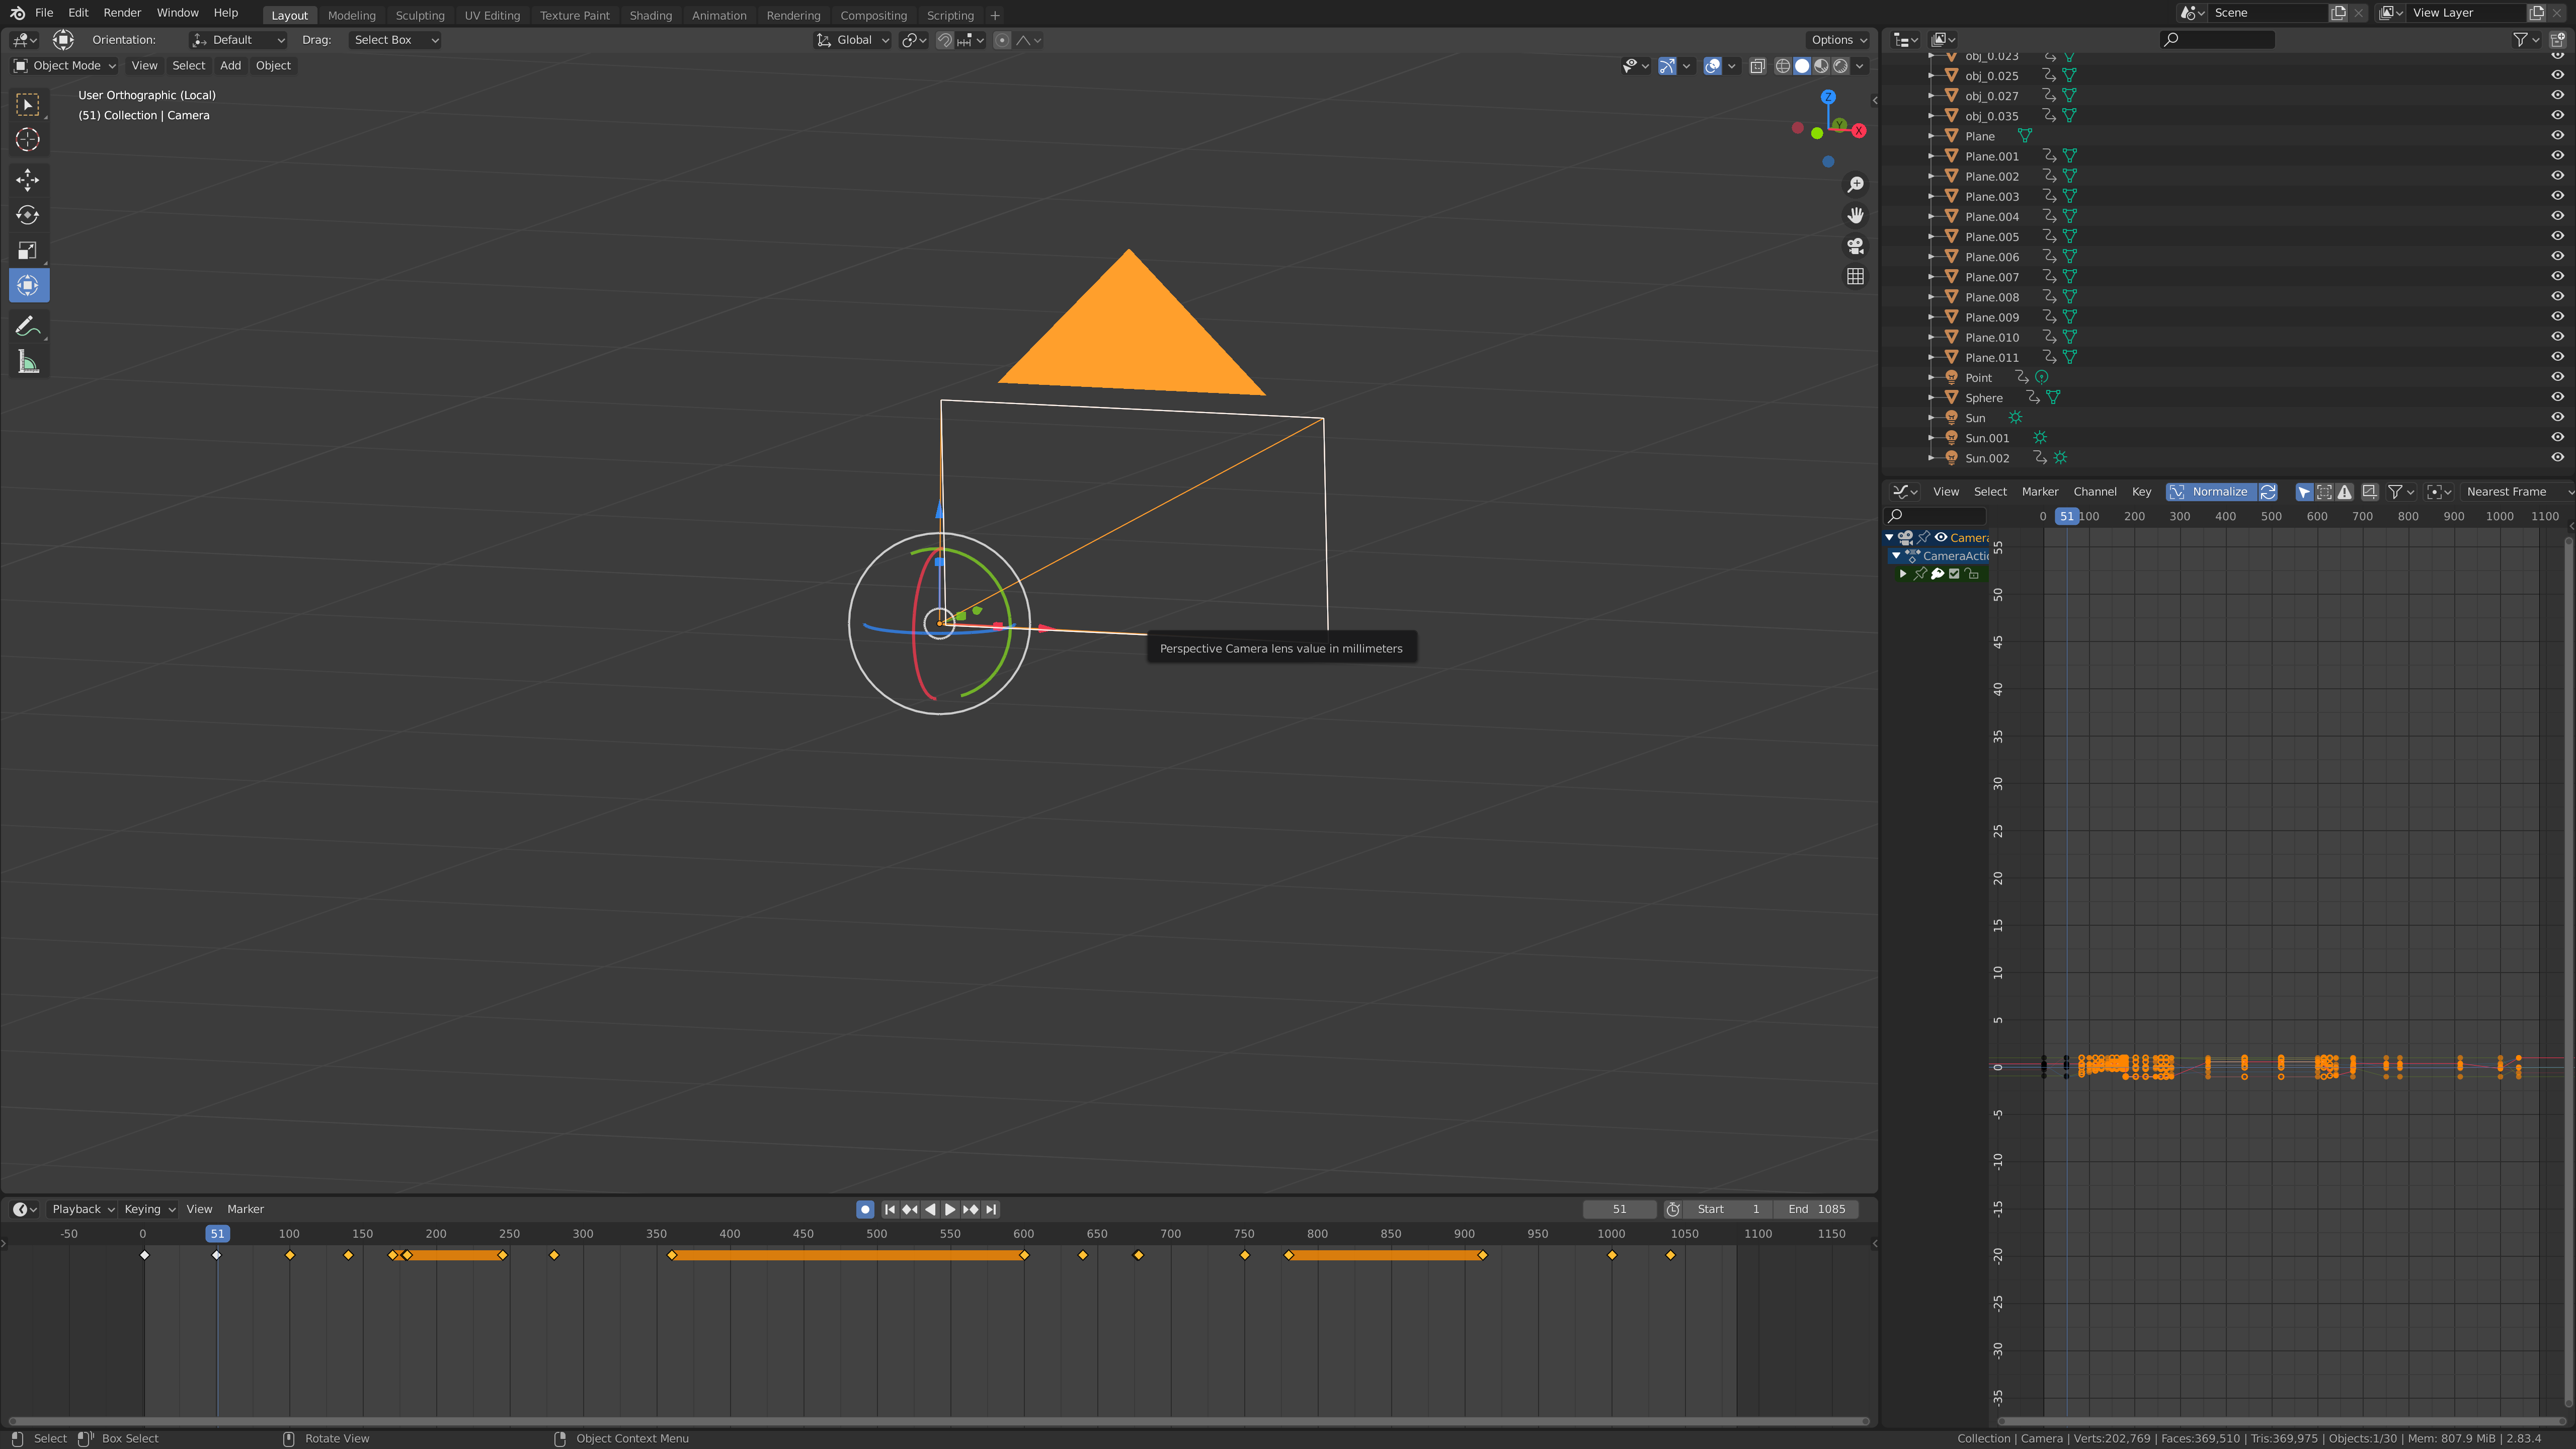Open the Object Mode dropdown
Screen dimensions: 2576x1449
click(65, 66)
